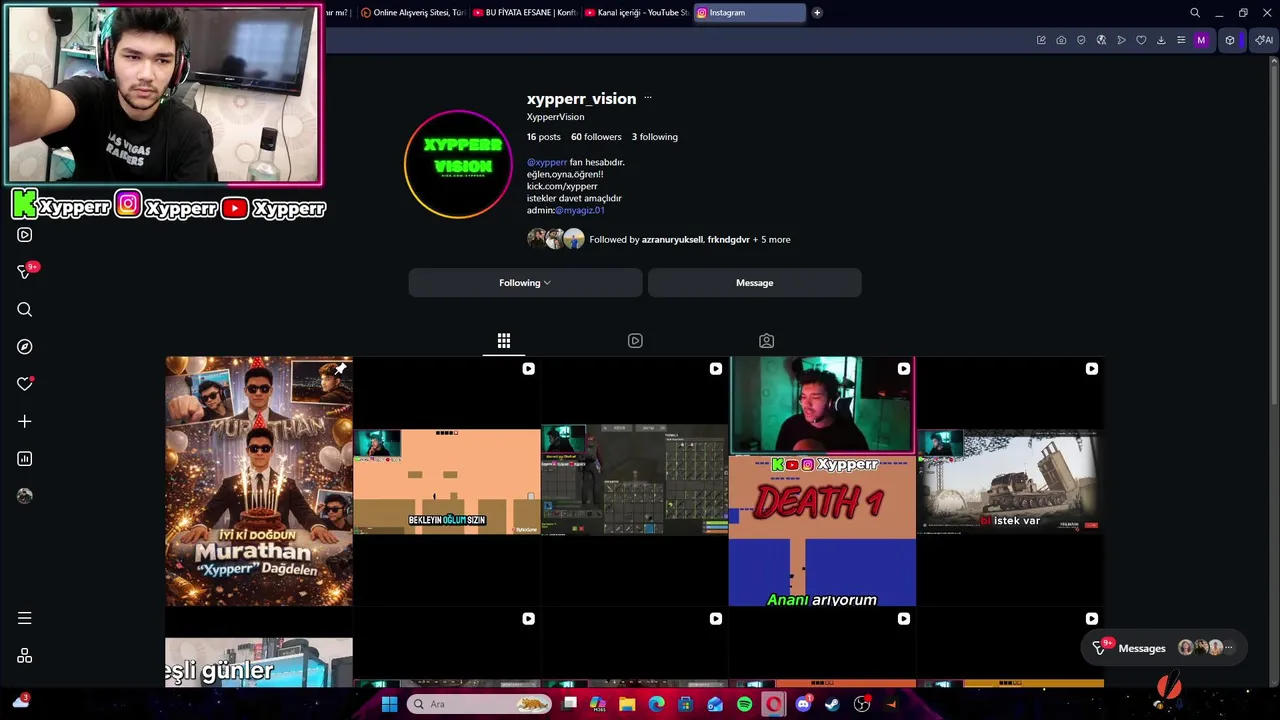Open the @xypperr mention link in the bio
The image size is (1280, 720).
tap(547, 162)
